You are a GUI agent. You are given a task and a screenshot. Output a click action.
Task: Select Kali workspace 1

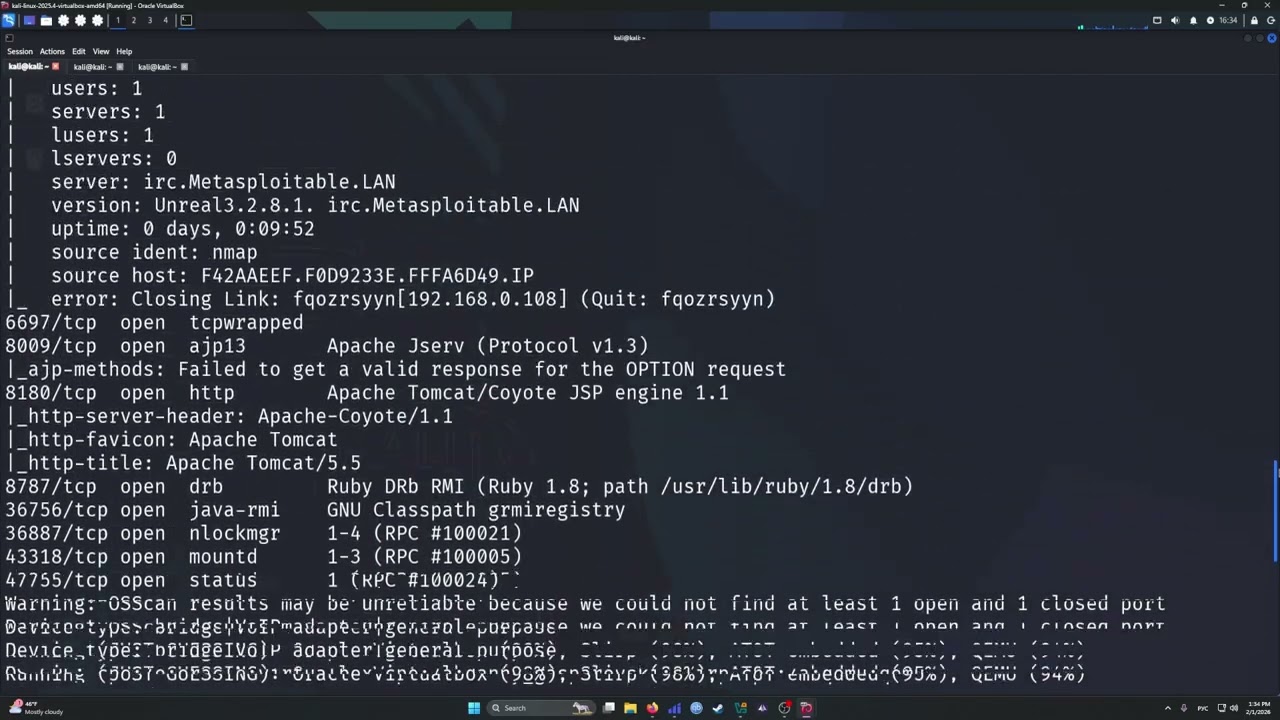point(118,20)
